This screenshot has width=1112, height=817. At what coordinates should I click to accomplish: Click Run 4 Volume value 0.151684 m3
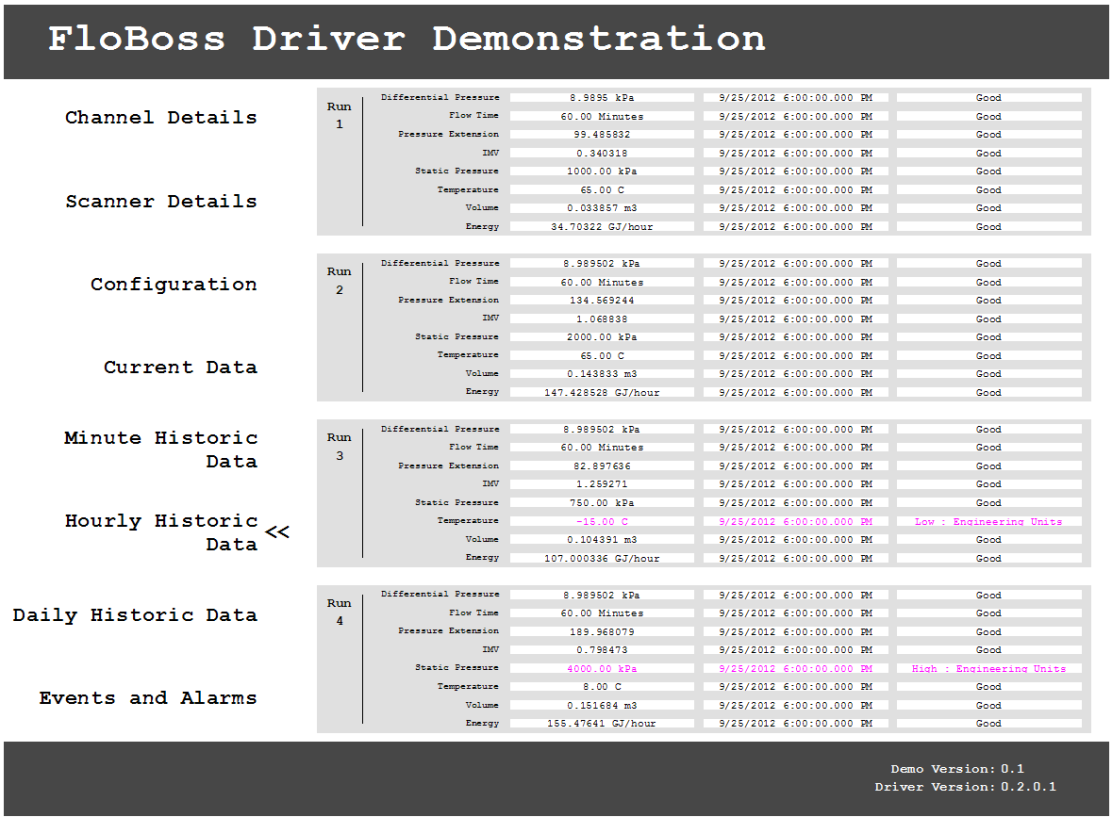[601, 706]
